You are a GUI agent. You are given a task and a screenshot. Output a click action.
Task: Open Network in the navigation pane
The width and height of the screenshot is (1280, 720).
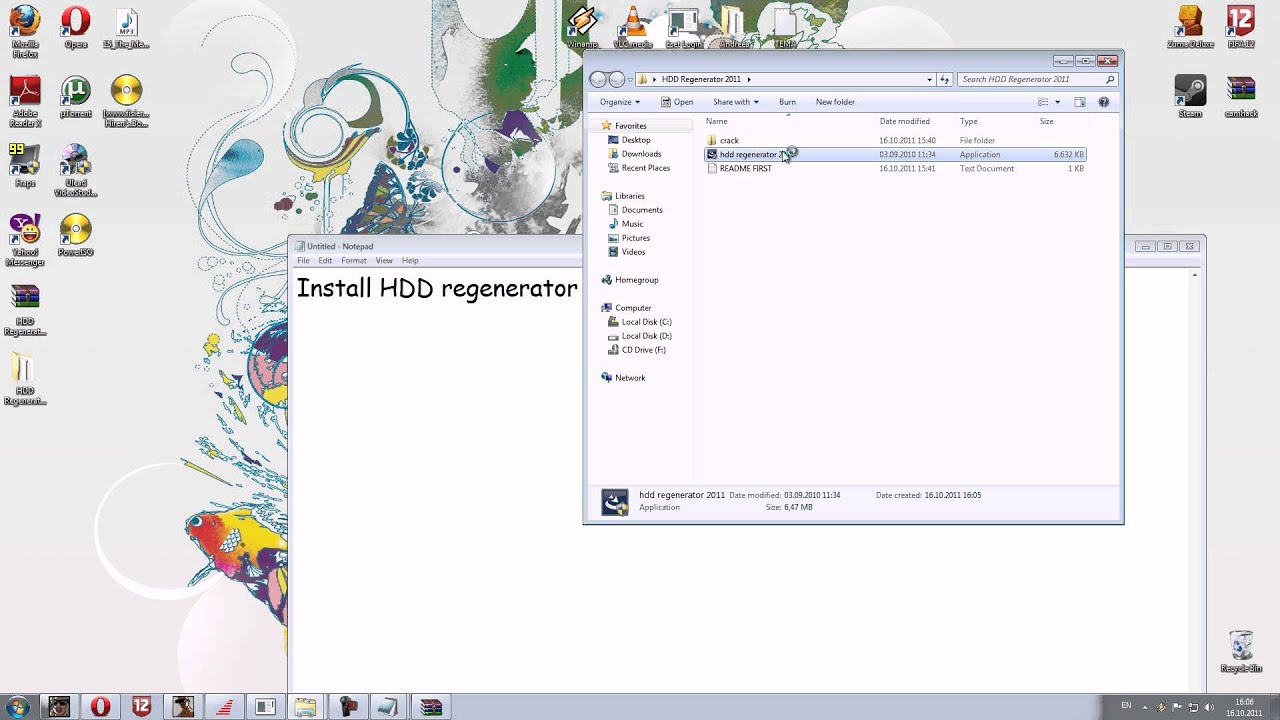point(630,378)
